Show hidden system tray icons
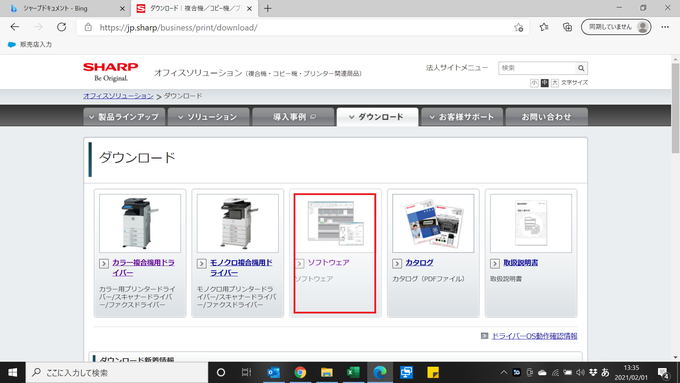Image resolution: width=680 pixels, height=383 pixels. point(503,372)
